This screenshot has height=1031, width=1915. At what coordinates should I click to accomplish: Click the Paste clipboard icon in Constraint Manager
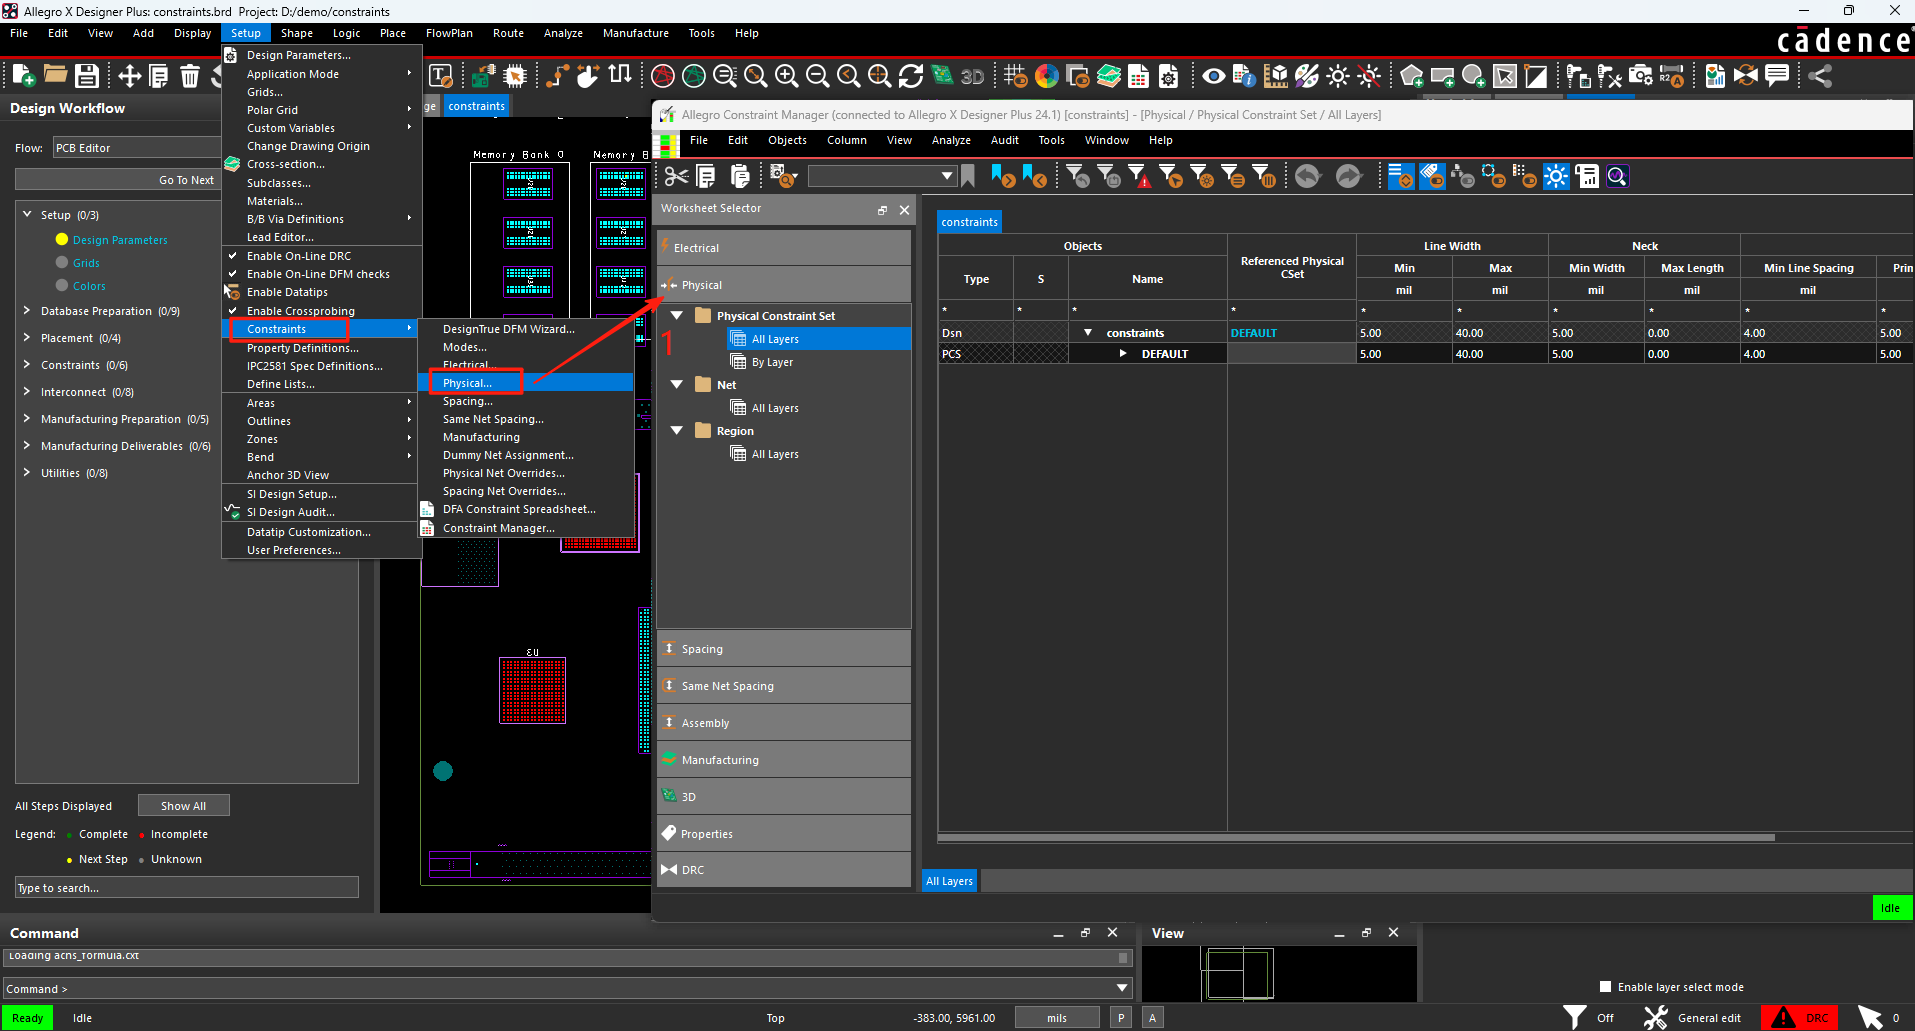[x=739, y=177]
